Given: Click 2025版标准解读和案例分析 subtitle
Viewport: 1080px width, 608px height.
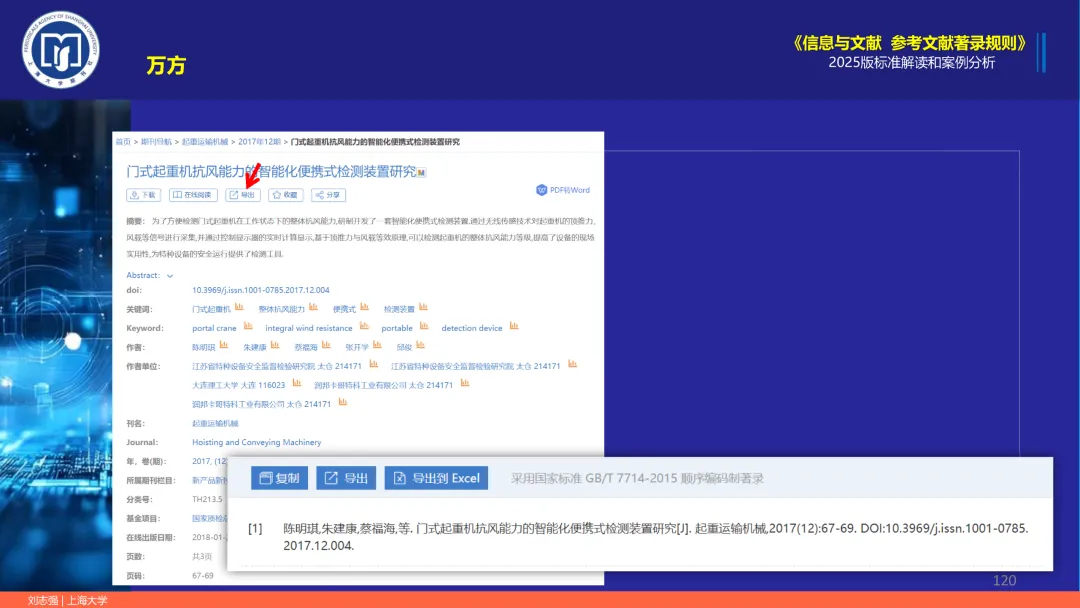Looking at the screenshot, I should pos(911,63).
